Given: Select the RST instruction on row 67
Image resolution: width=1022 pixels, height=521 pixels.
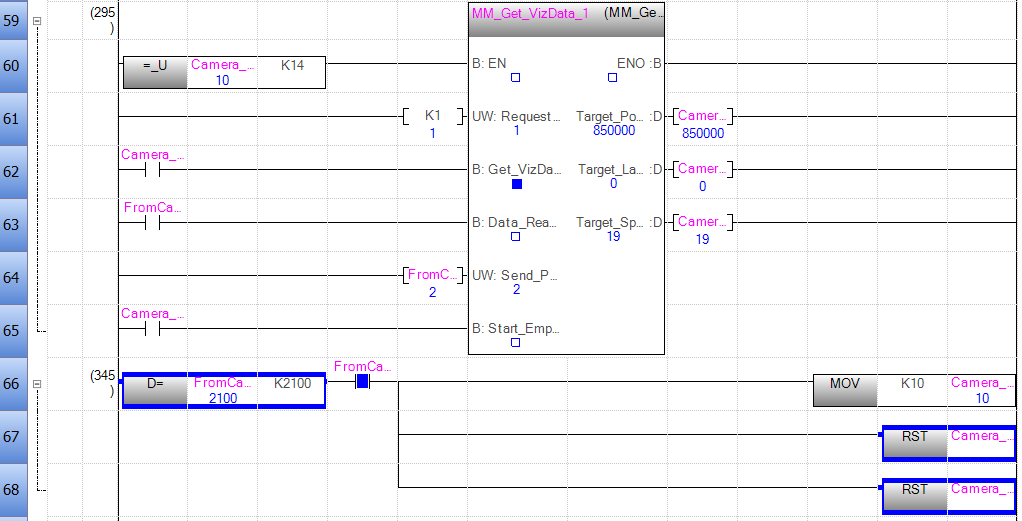Looking at the screenshot, I should click(x=914, y=443).
